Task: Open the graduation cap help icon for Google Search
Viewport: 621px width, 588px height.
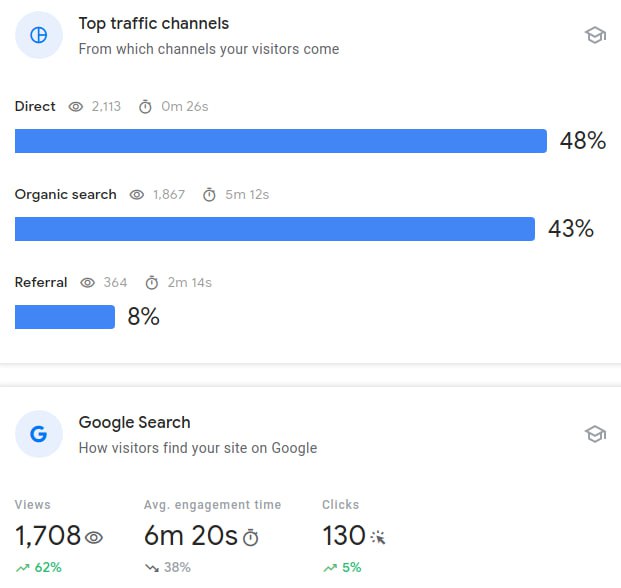Action: pyautogui.click(x=595, y=434)
